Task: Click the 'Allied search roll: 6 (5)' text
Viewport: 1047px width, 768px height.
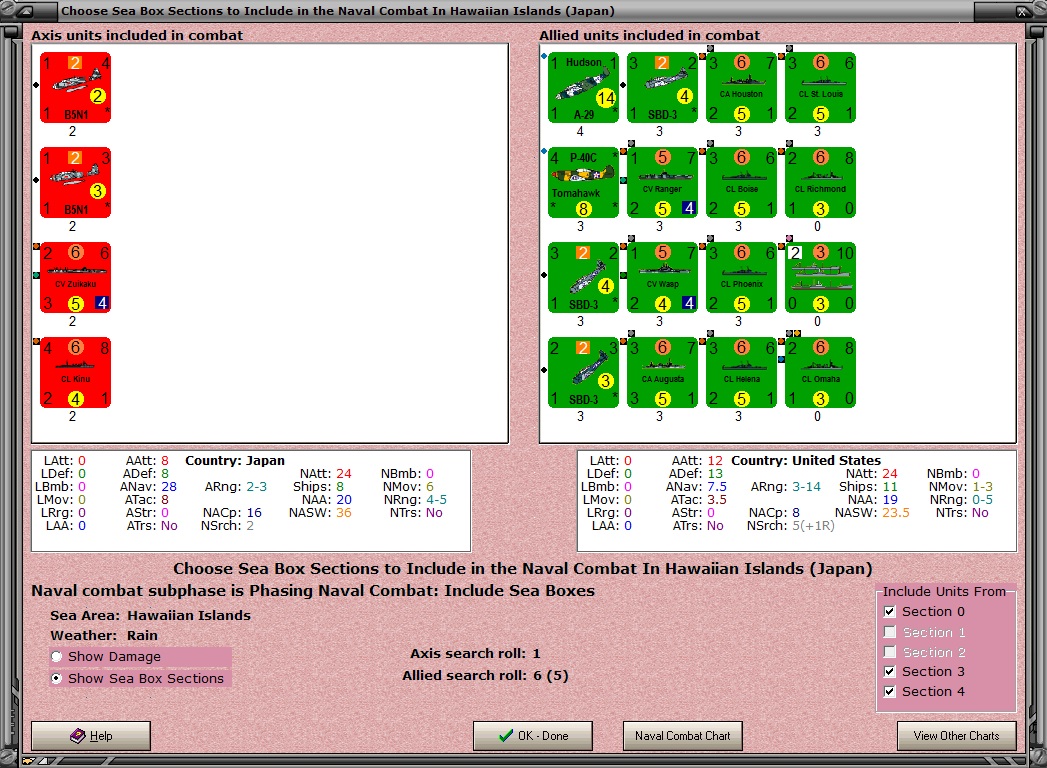Action: 485,676
